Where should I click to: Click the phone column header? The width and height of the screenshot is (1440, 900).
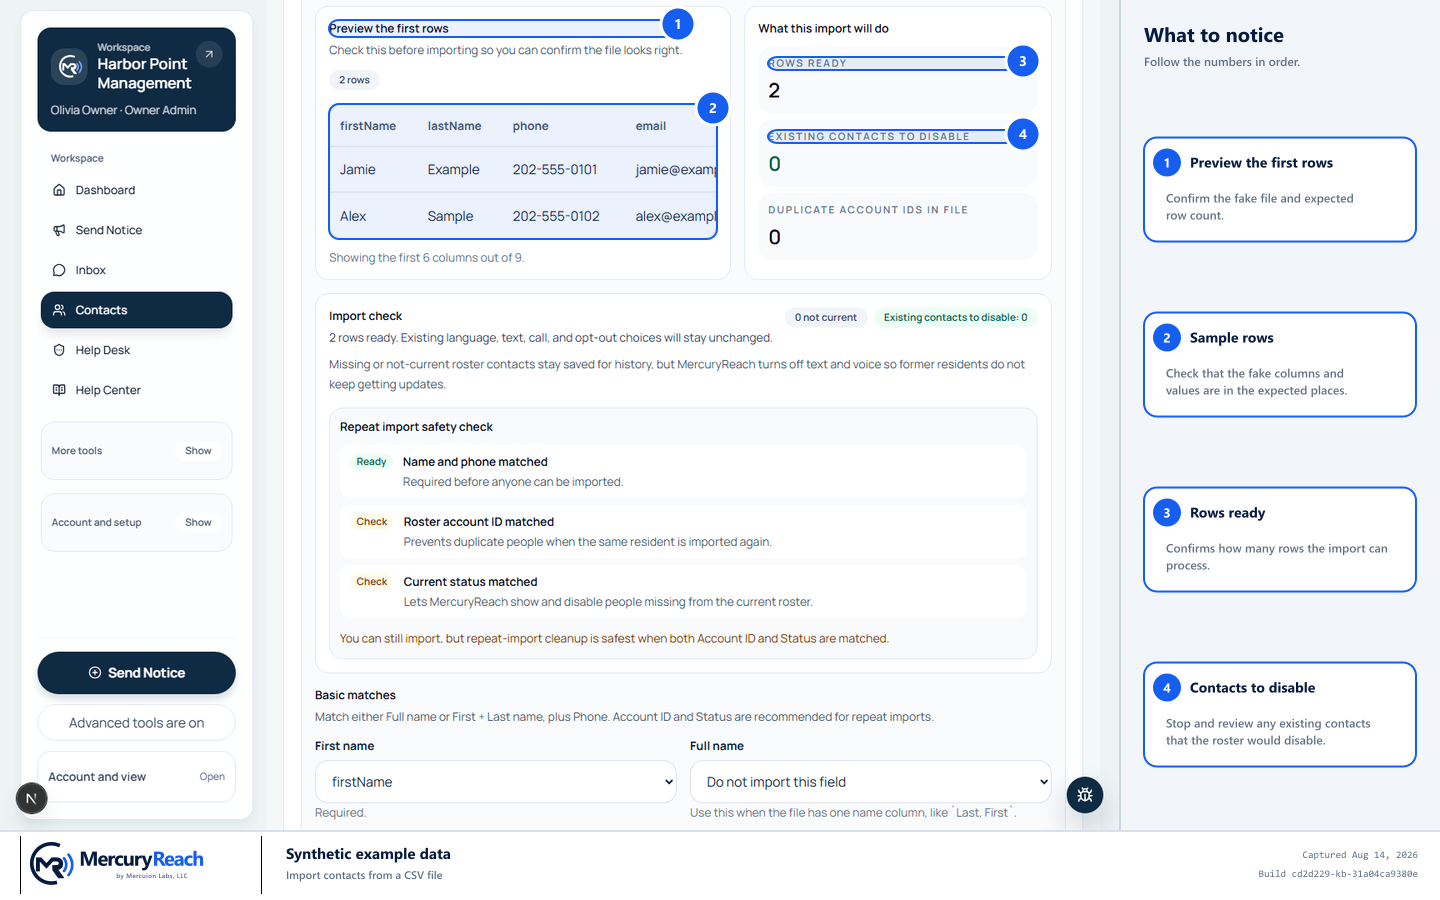531,126
